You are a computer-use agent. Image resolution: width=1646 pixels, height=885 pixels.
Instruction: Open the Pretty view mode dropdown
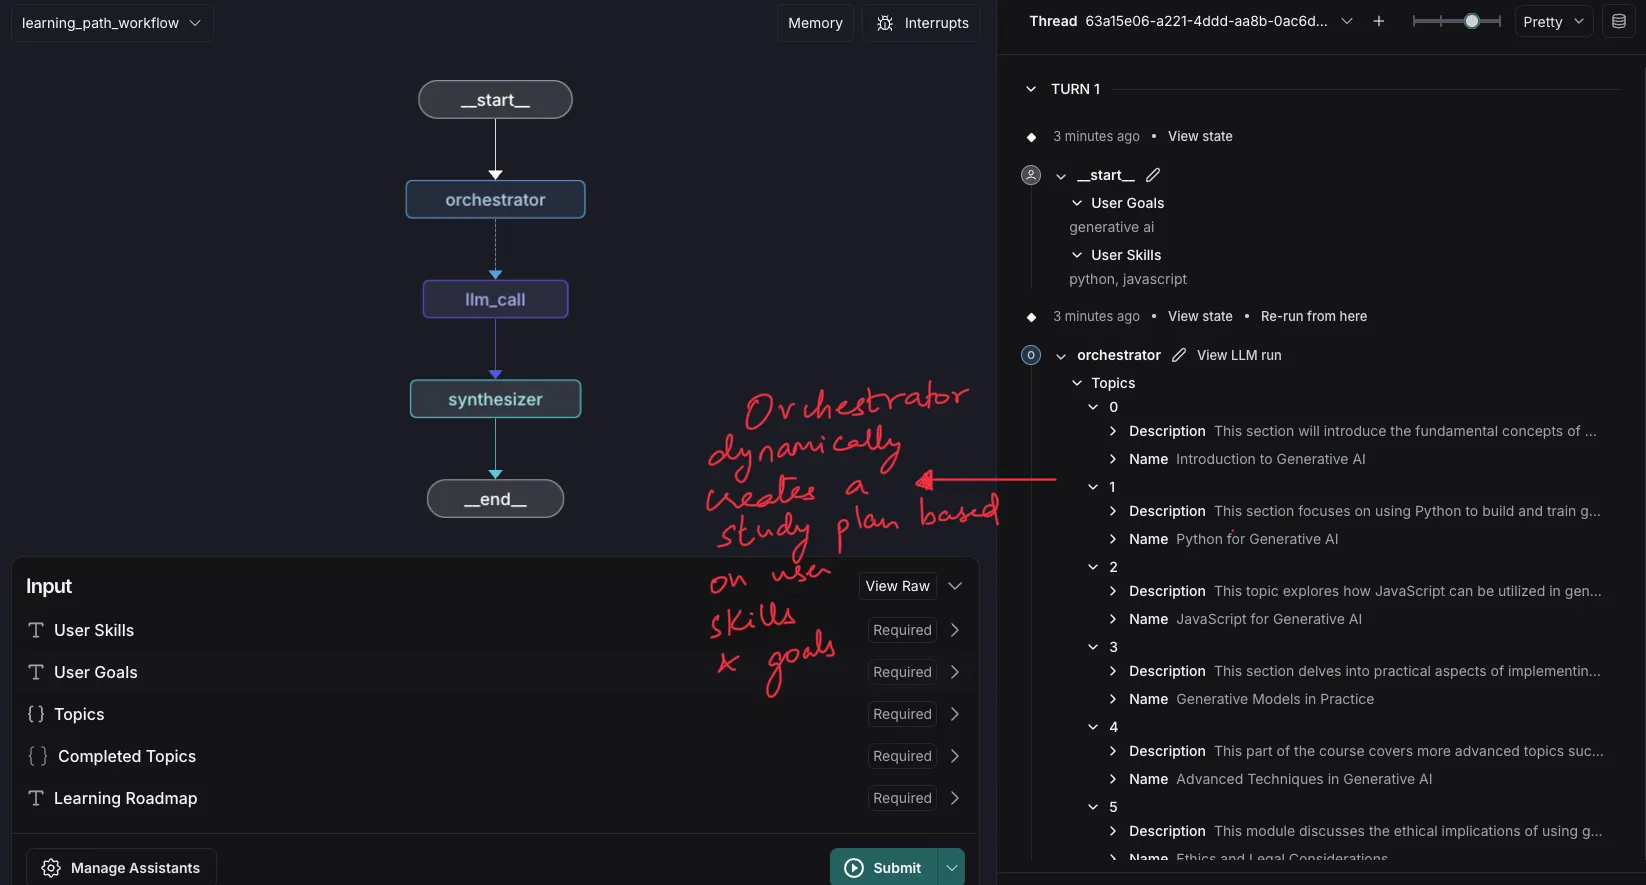click(x=1553, y=22)
